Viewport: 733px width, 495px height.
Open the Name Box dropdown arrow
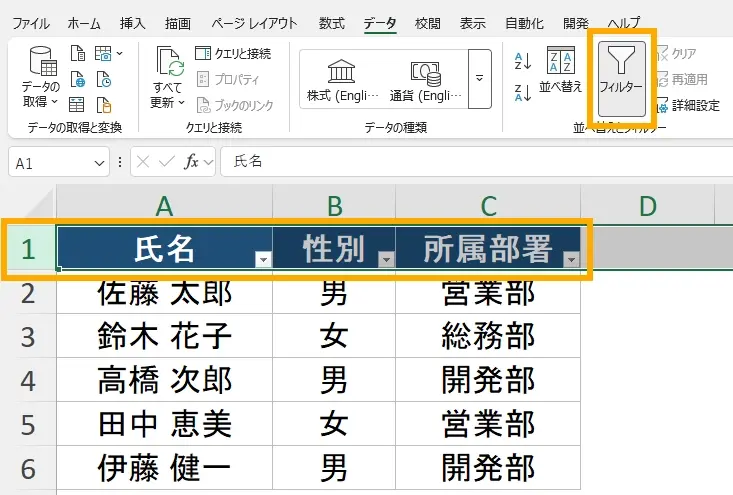[x=99, y=163]
